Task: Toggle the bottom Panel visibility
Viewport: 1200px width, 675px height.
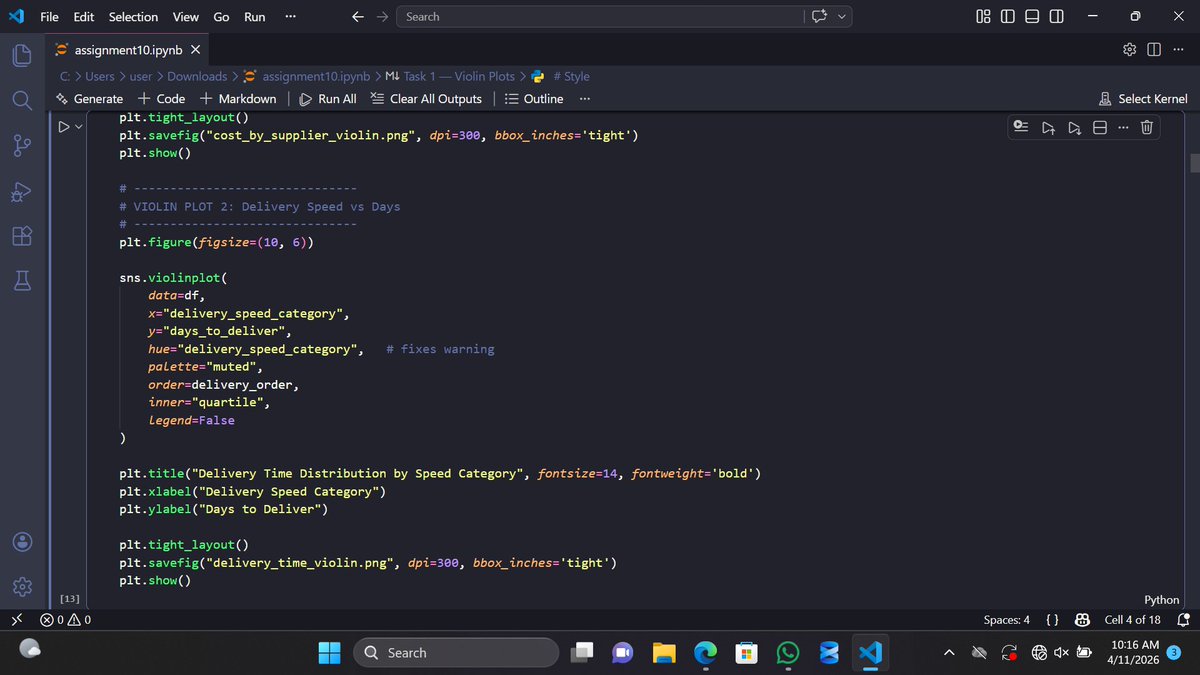Action: pos(1032,16)
